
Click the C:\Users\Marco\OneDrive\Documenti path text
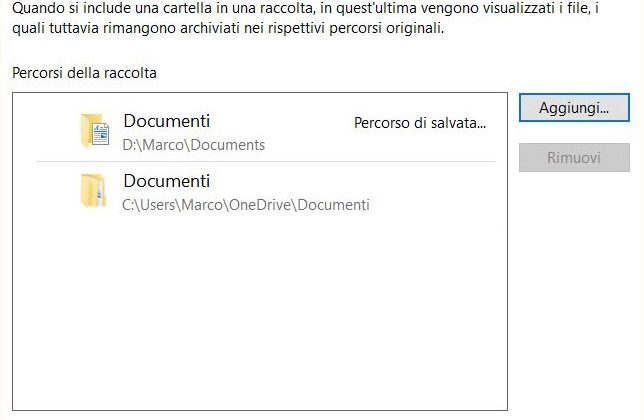click(x=246, y=205)
